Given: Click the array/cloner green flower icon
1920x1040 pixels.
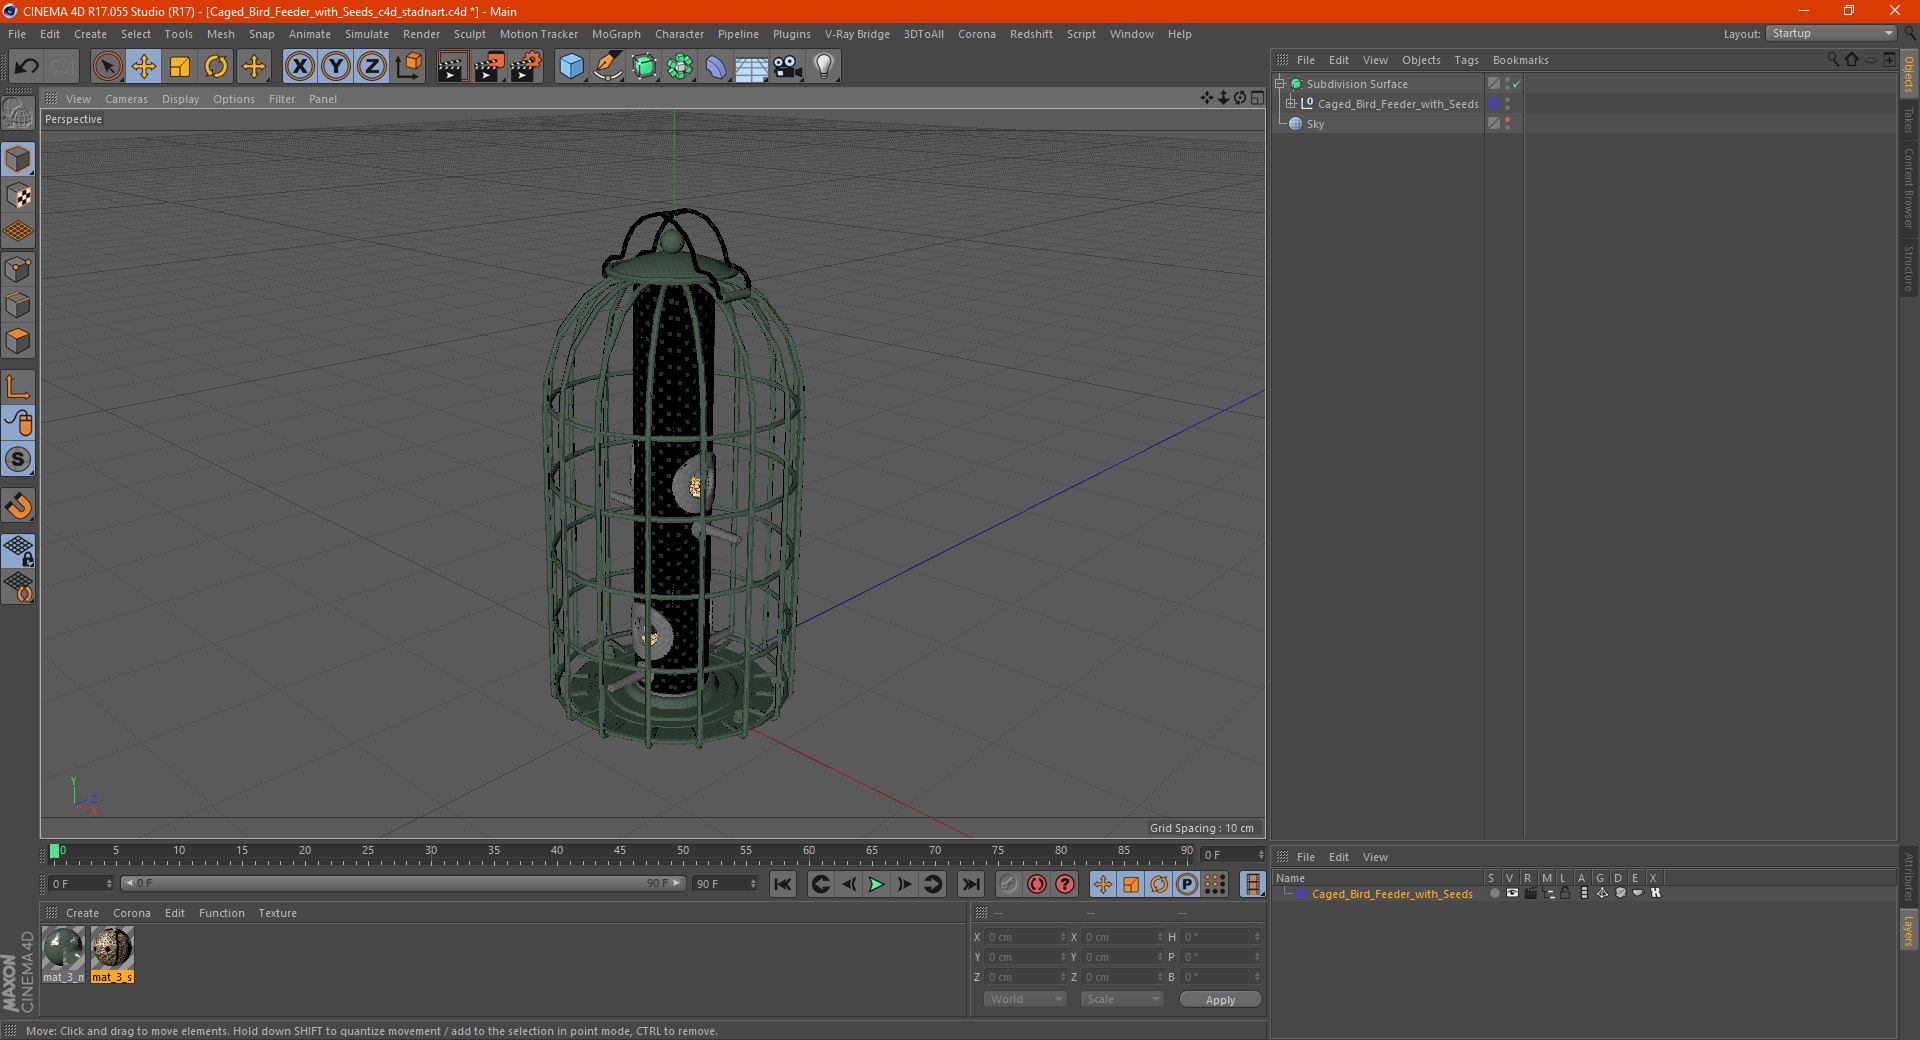Looking at the screenshot, I should coord(680,67).
